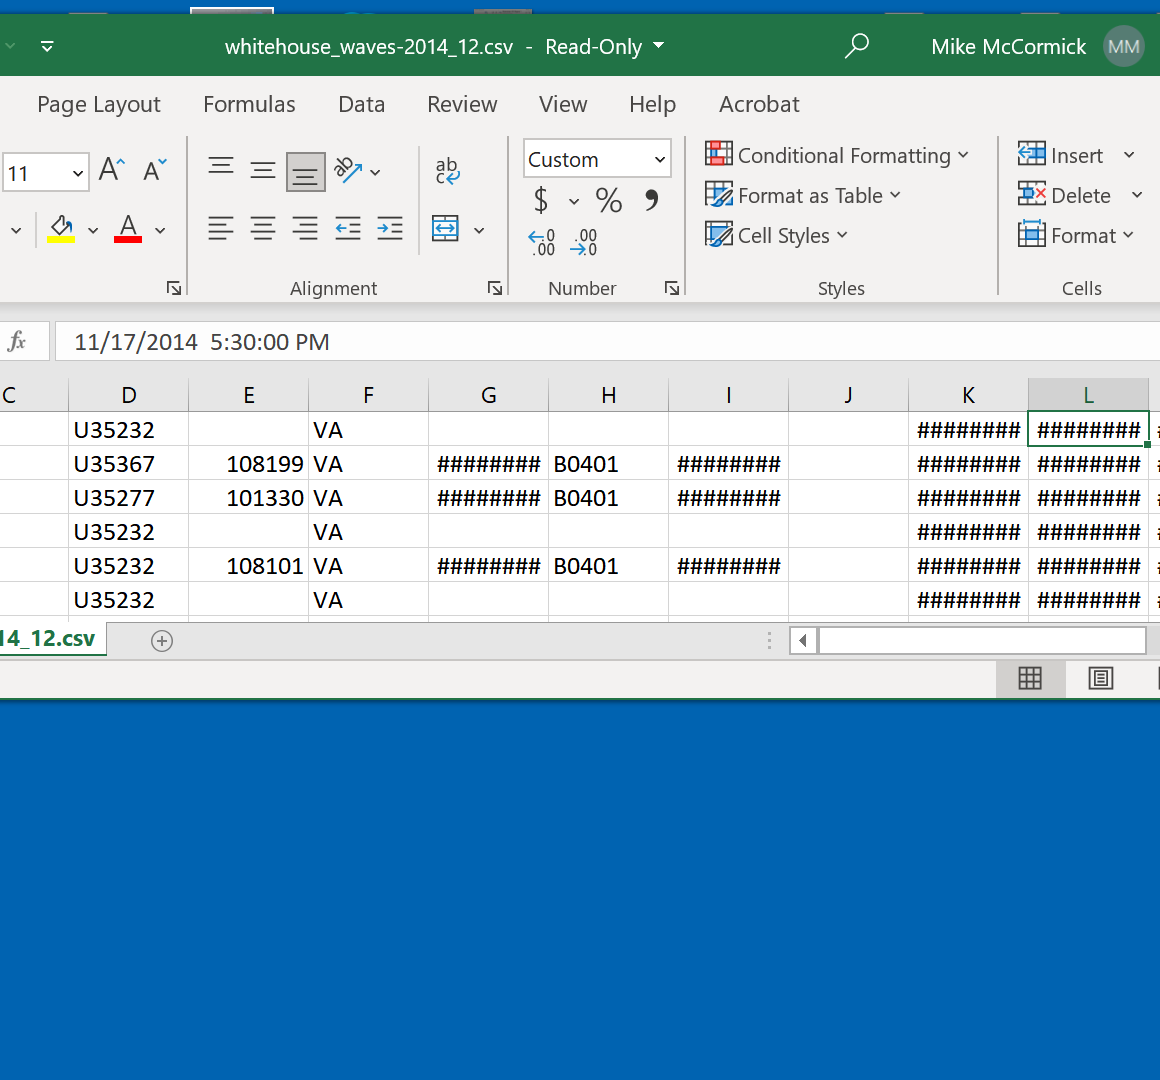1160x1080 pixels.
Task: Open search with the magnifier icon
Action: 856,46
